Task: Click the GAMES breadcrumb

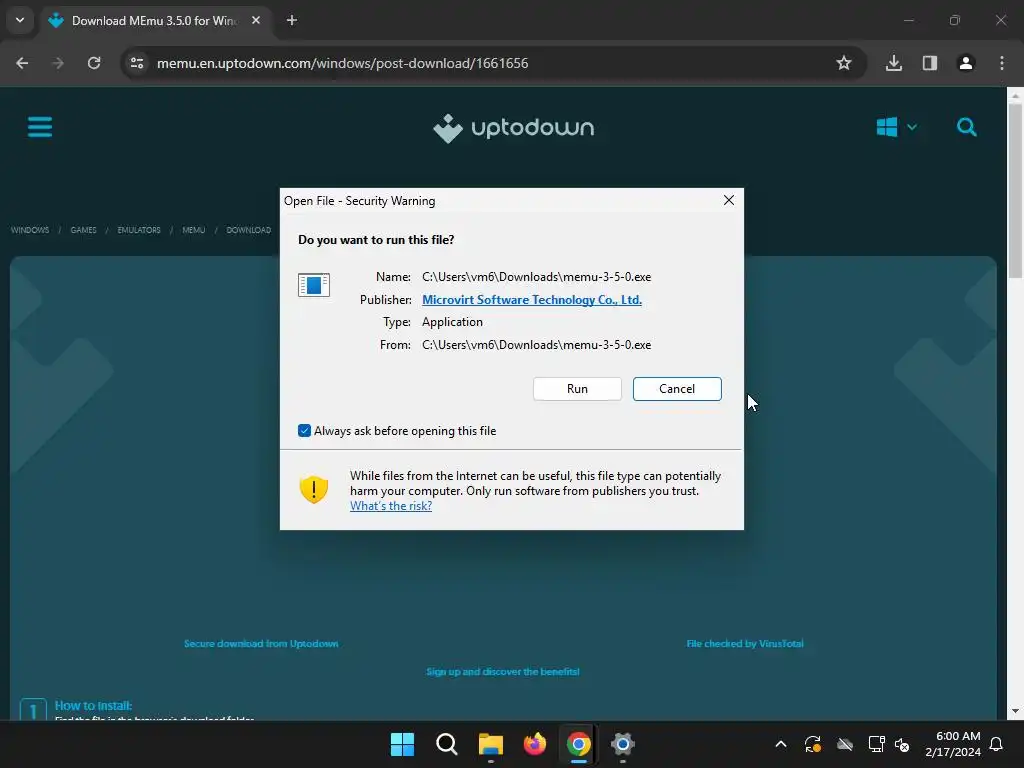Action: coord(84,230)
